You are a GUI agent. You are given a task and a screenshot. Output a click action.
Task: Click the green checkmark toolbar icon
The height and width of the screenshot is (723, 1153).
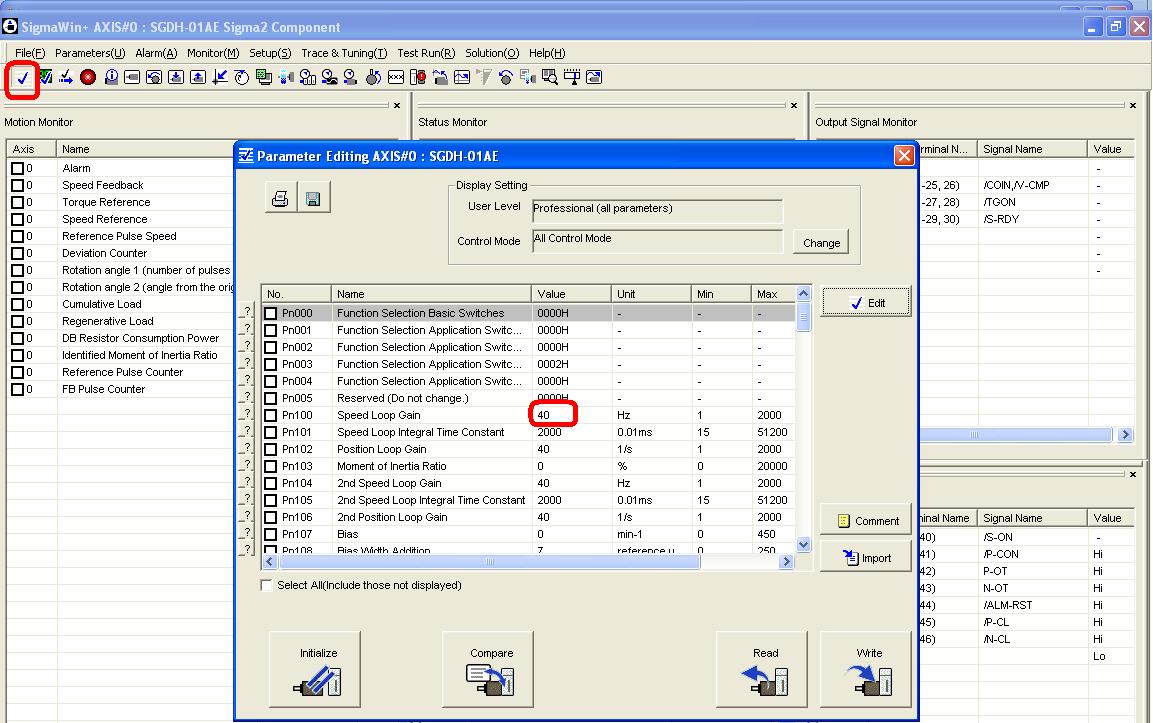click(x=46, y=76)
